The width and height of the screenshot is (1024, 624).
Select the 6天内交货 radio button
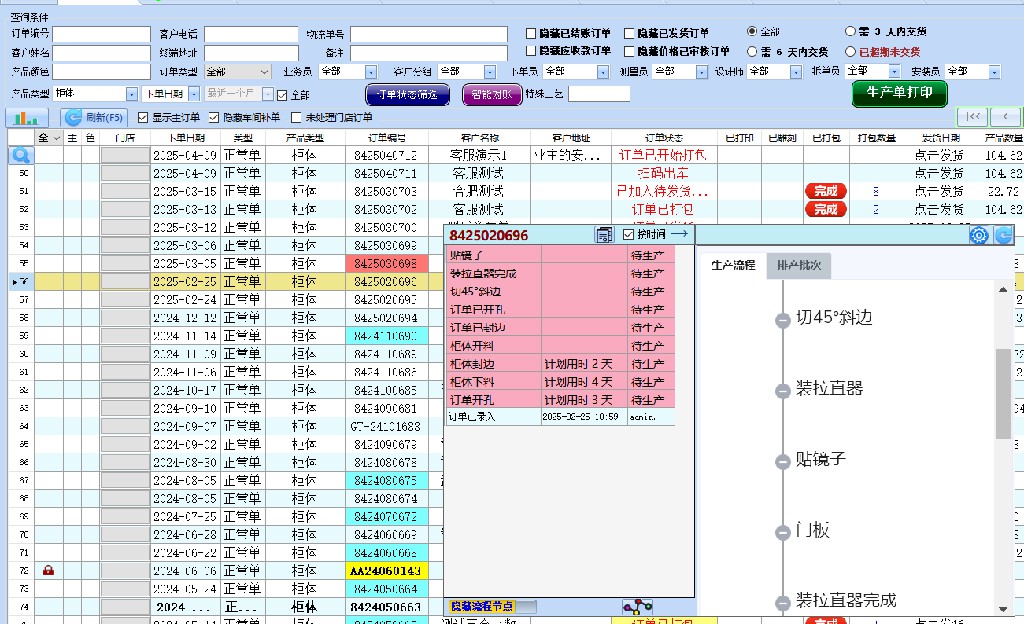click(752, 51)
